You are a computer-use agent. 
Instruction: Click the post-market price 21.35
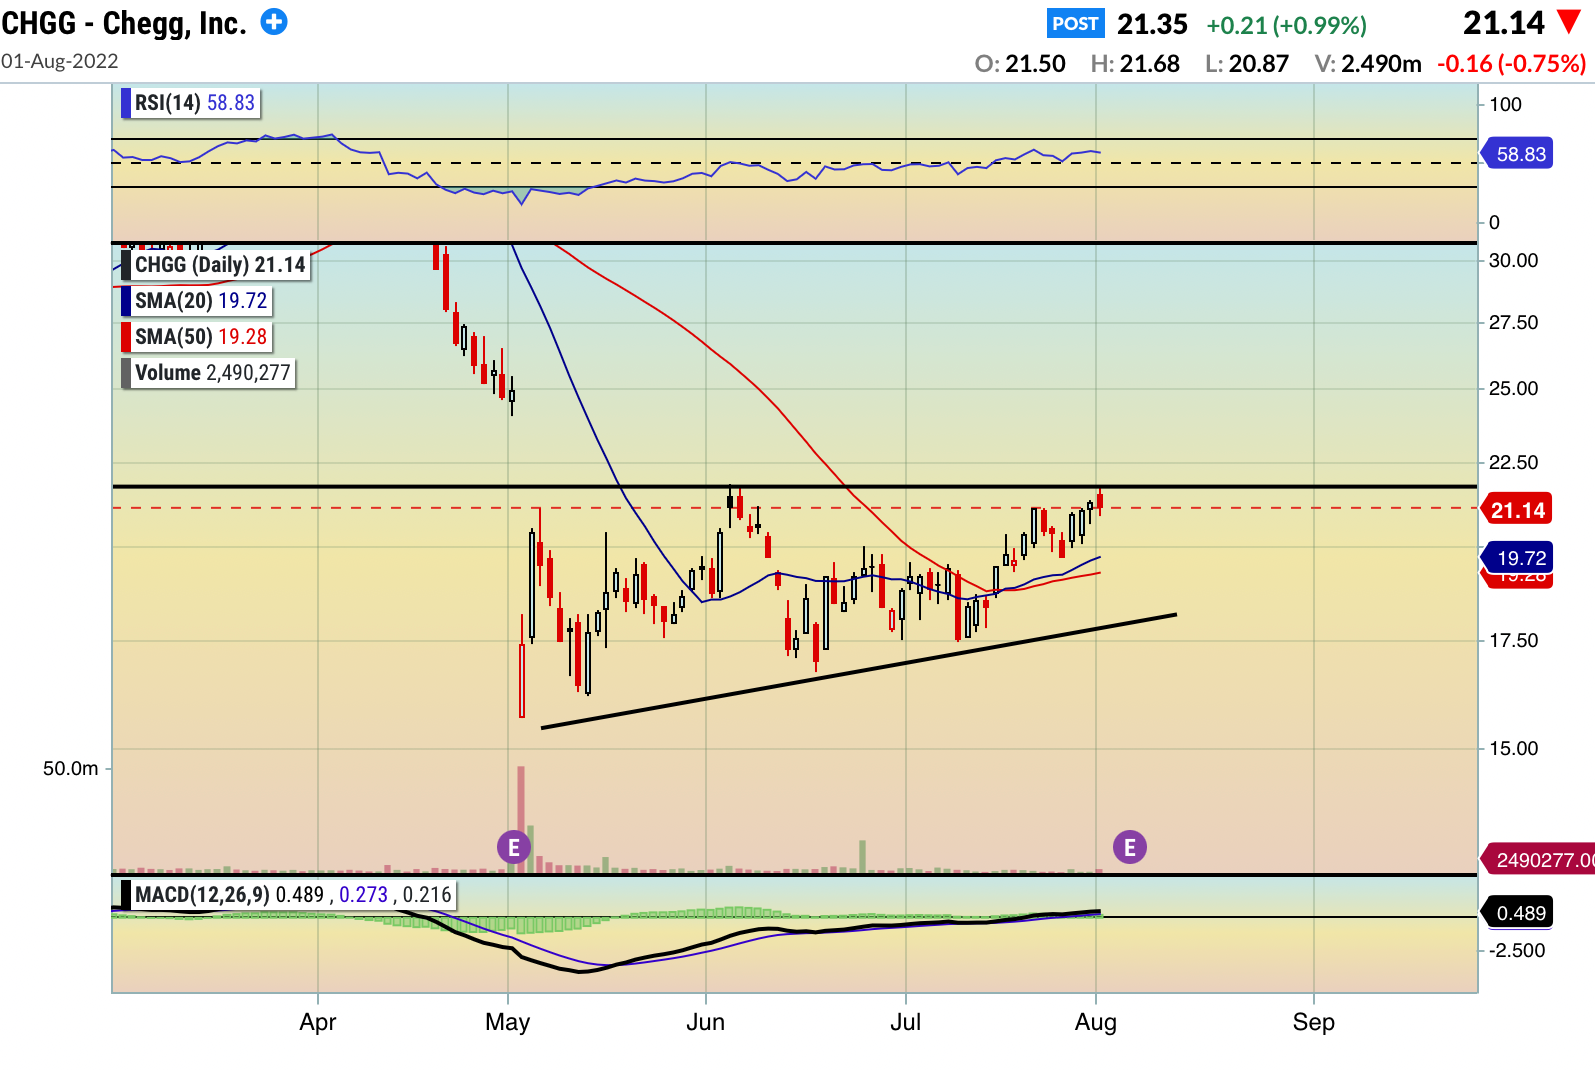[x=1152, y=24]
